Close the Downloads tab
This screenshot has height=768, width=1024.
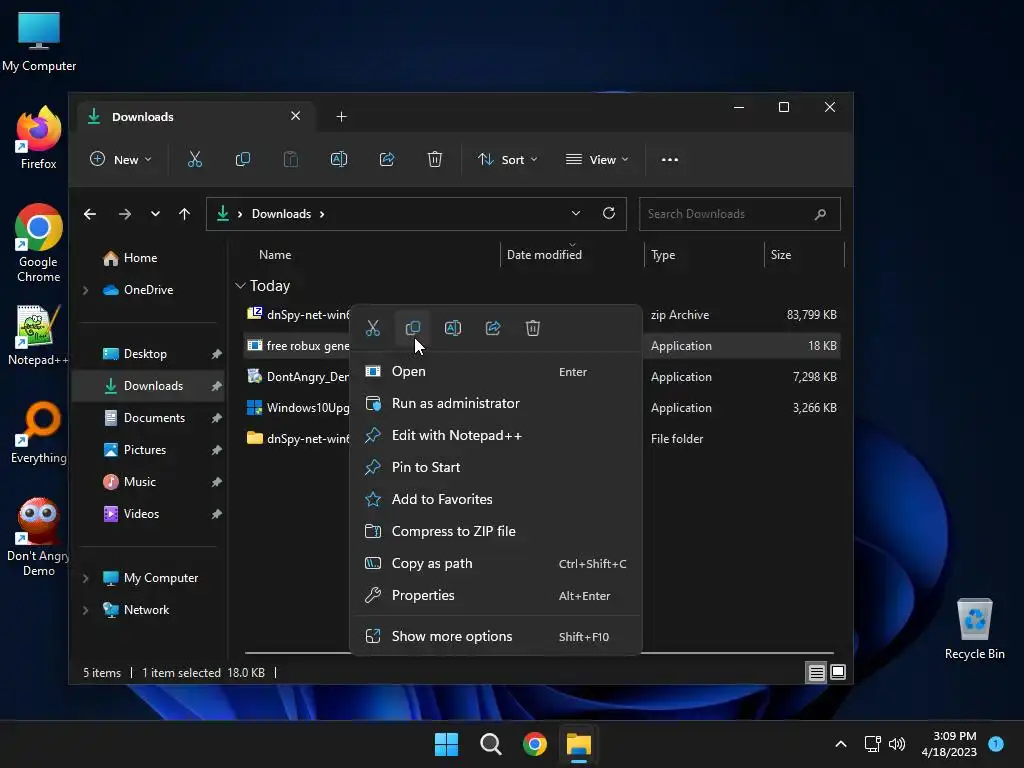click(295, 116)
